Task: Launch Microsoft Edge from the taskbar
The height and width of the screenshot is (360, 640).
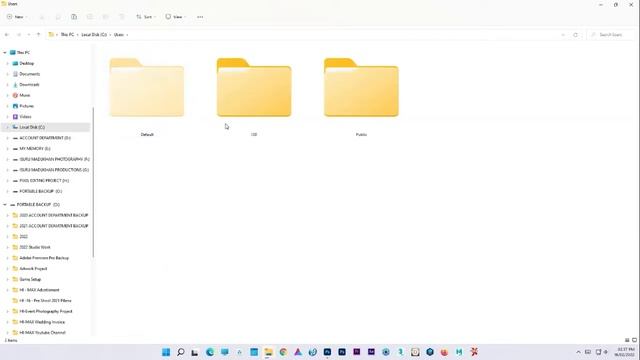Action: point(210,352)
